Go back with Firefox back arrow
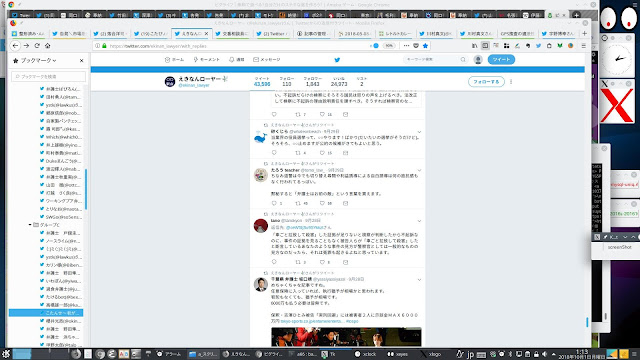The width and height of the screenshot is (640, 360). point(16,46)
